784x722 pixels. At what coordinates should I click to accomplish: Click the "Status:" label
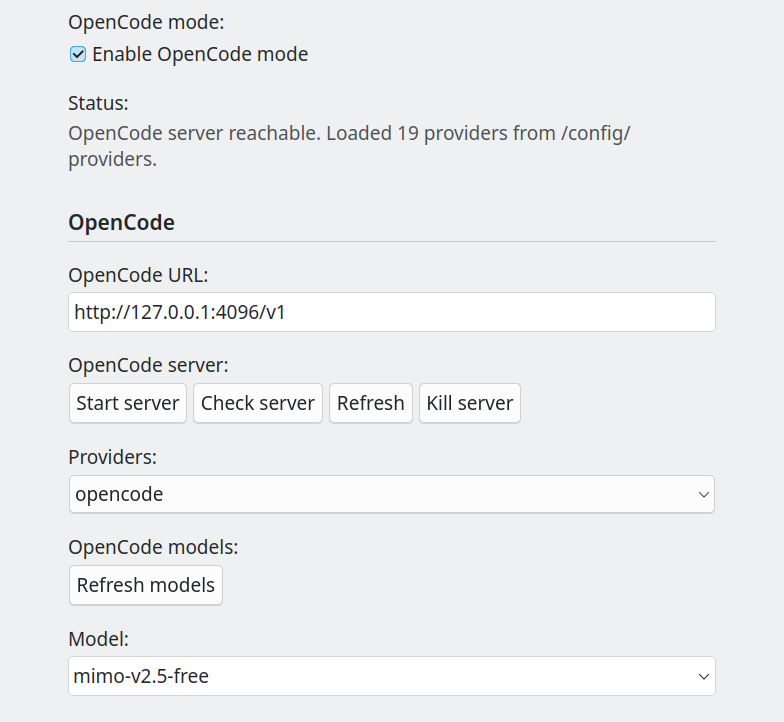point(98,103)
